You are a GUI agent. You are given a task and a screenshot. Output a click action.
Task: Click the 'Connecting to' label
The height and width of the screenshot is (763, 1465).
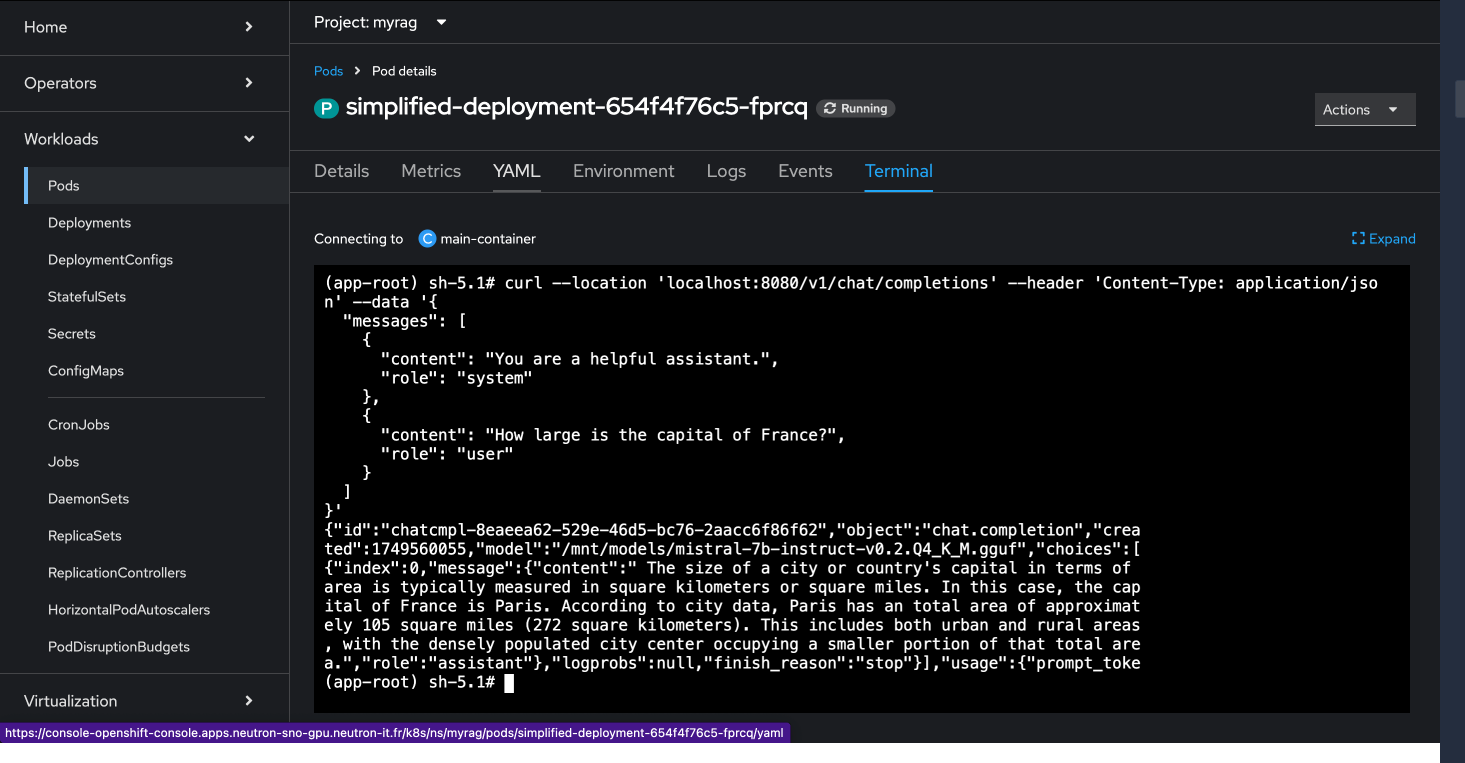click(x=359, y=239)
